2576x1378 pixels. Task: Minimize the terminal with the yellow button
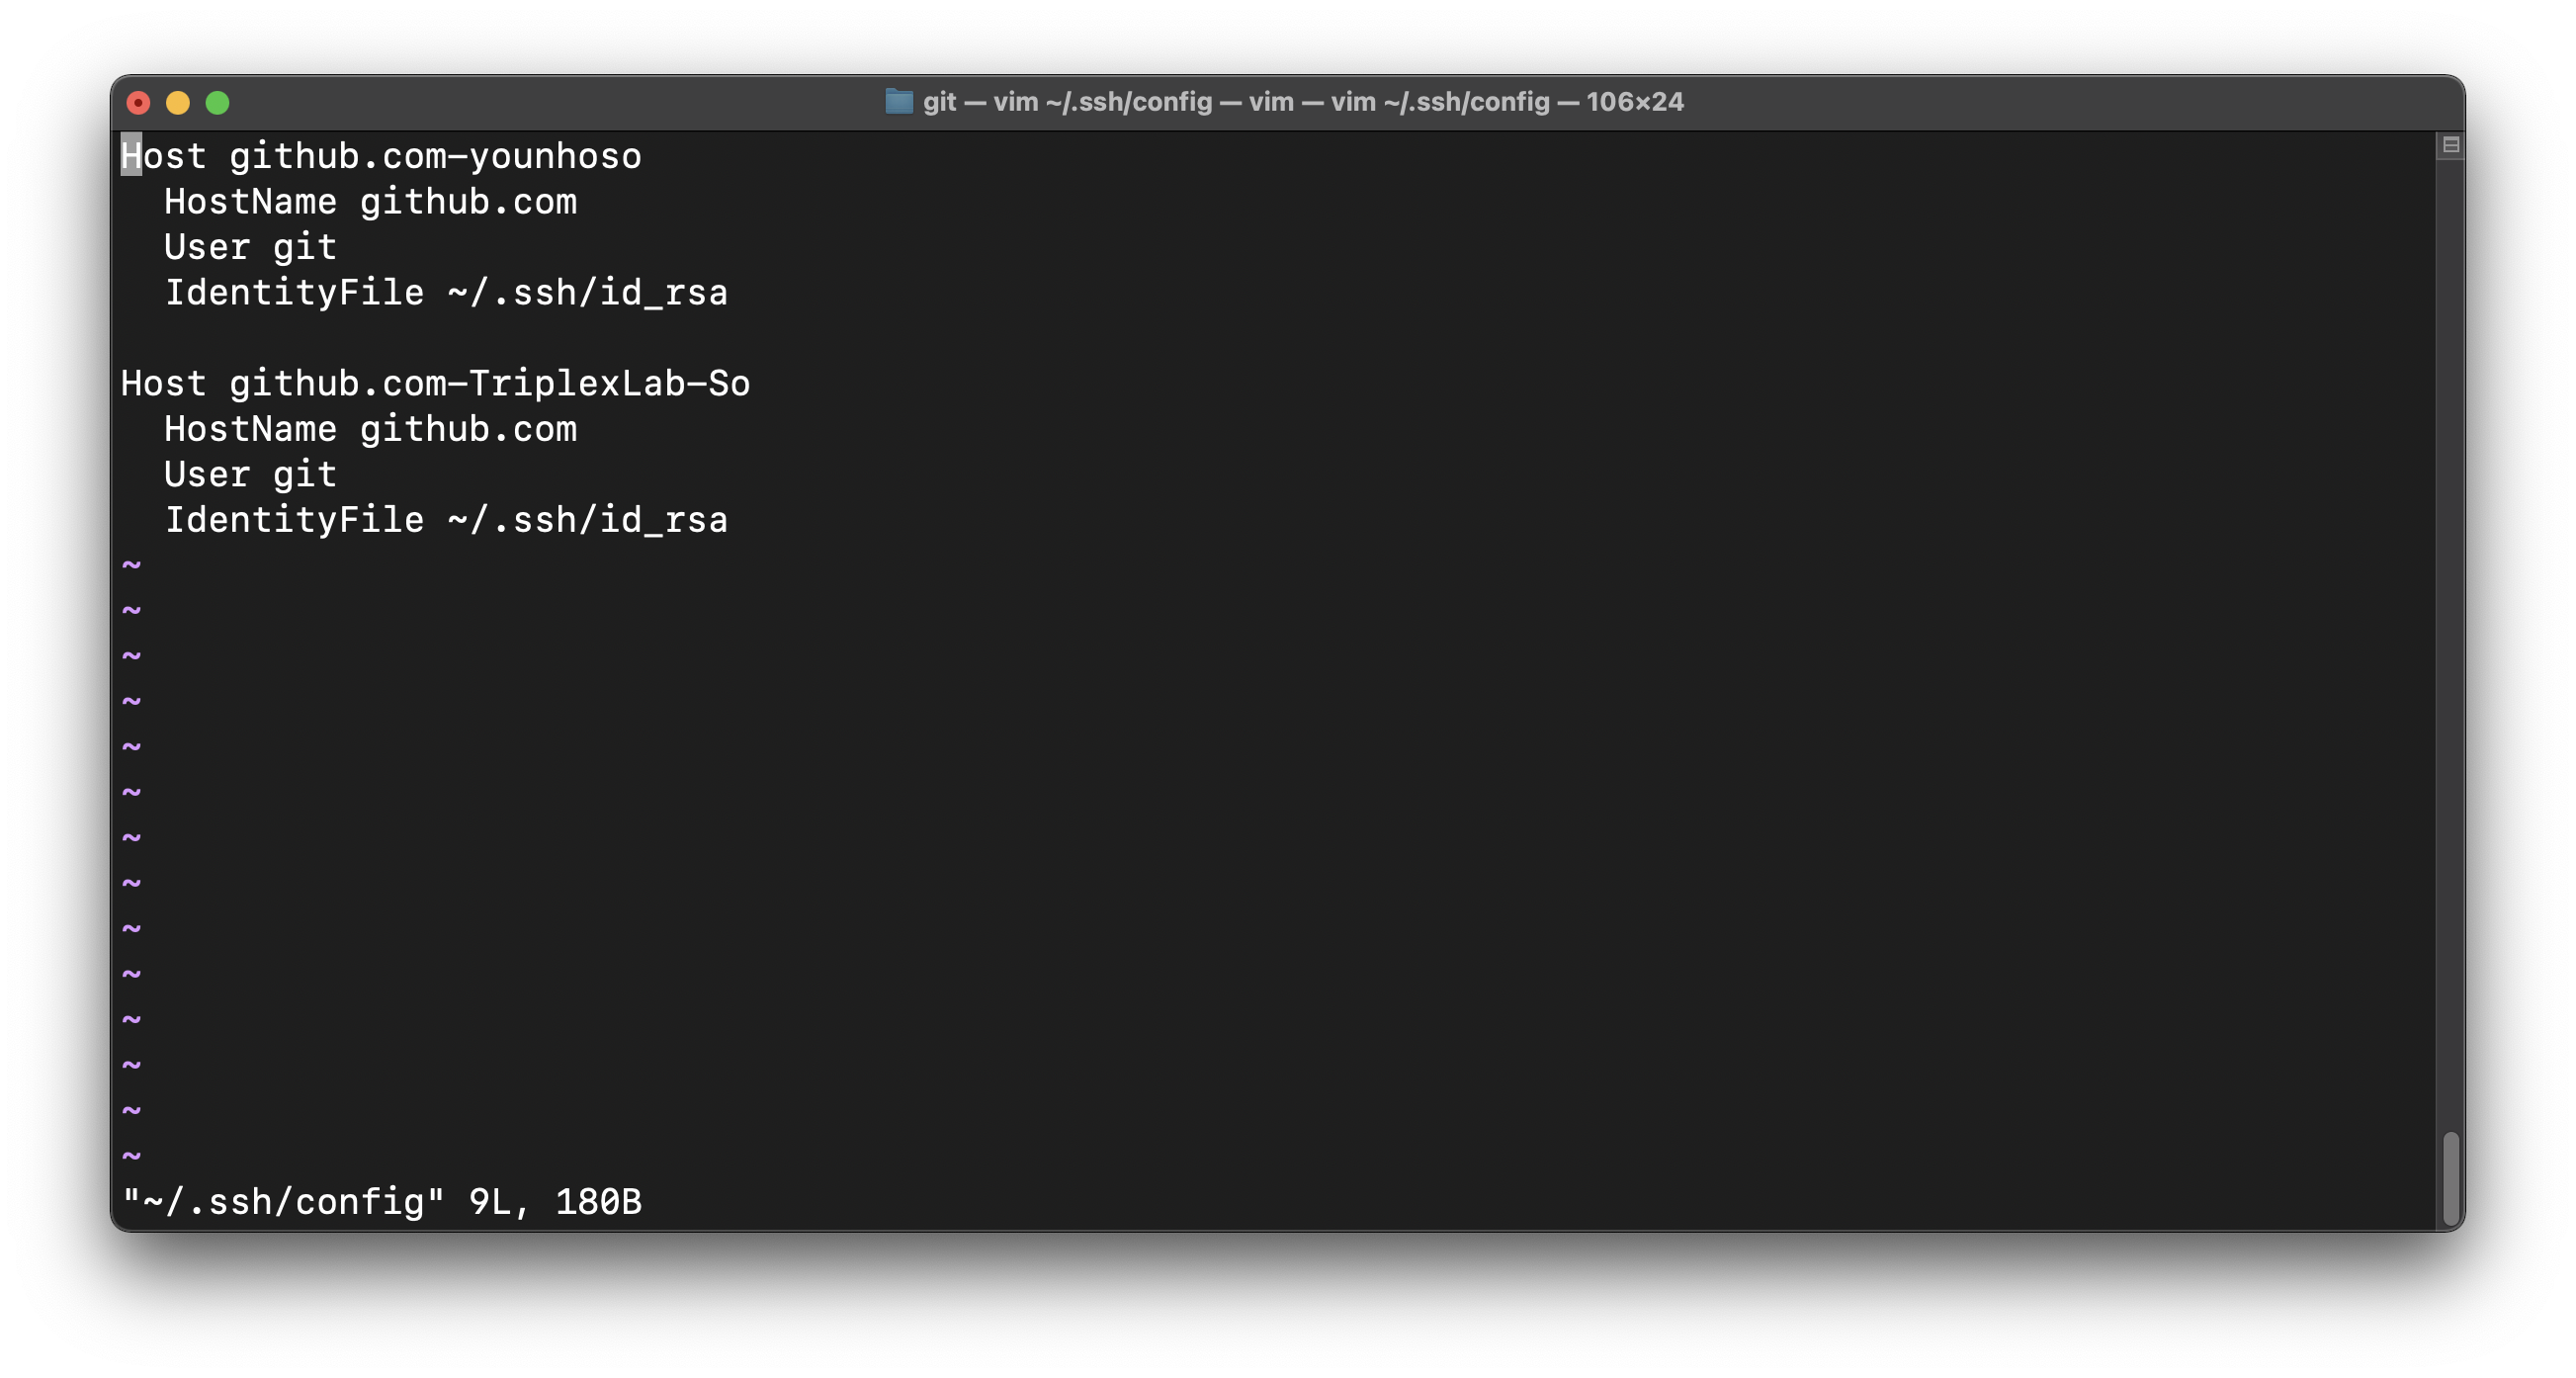pyautogui.click(x=178, y=103)
